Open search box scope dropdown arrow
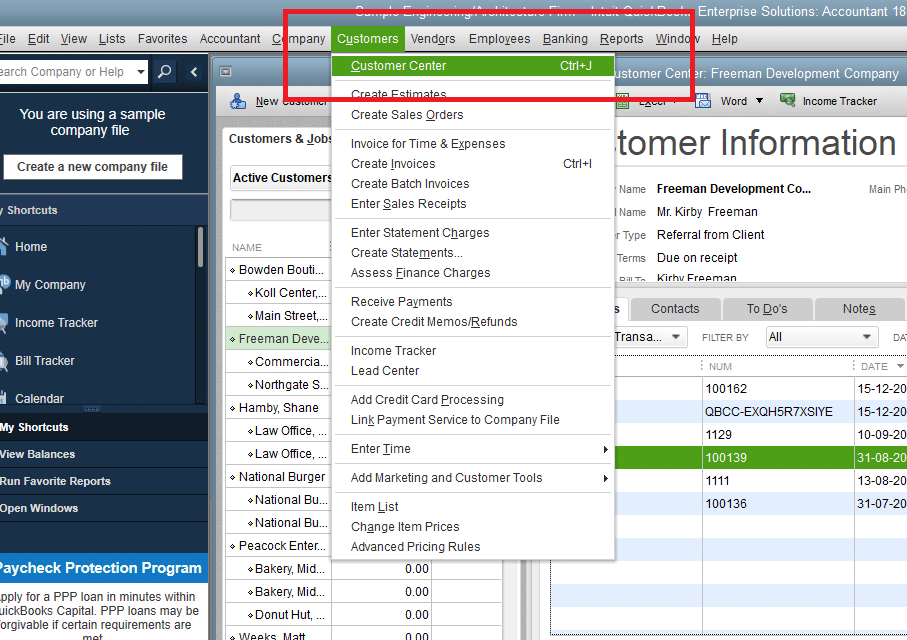The image size is (907, 640). pos(139,72)
